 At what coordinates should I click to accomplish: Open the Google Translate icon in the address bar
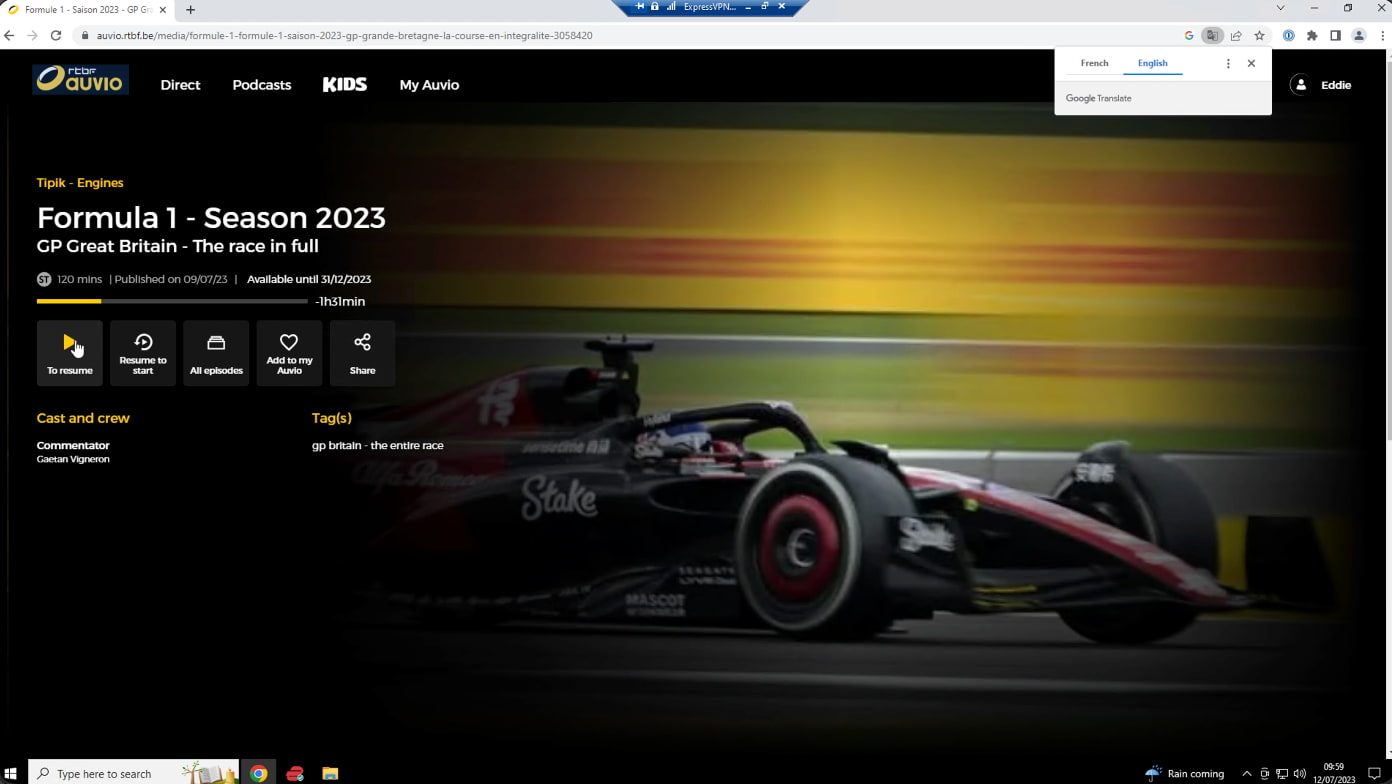tap(1210, 33)
